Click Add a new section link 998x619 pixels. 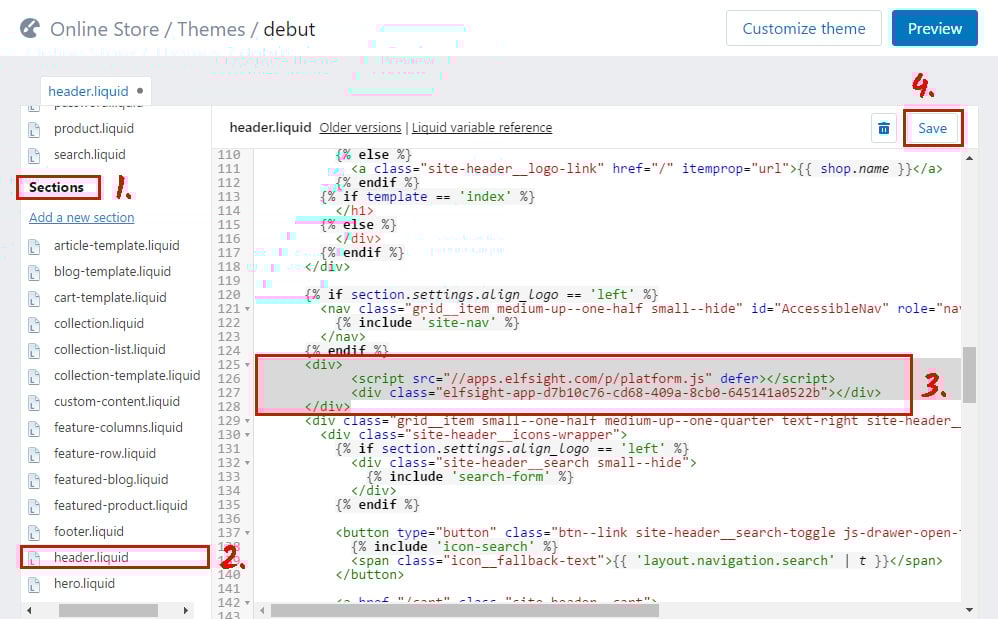81,218
